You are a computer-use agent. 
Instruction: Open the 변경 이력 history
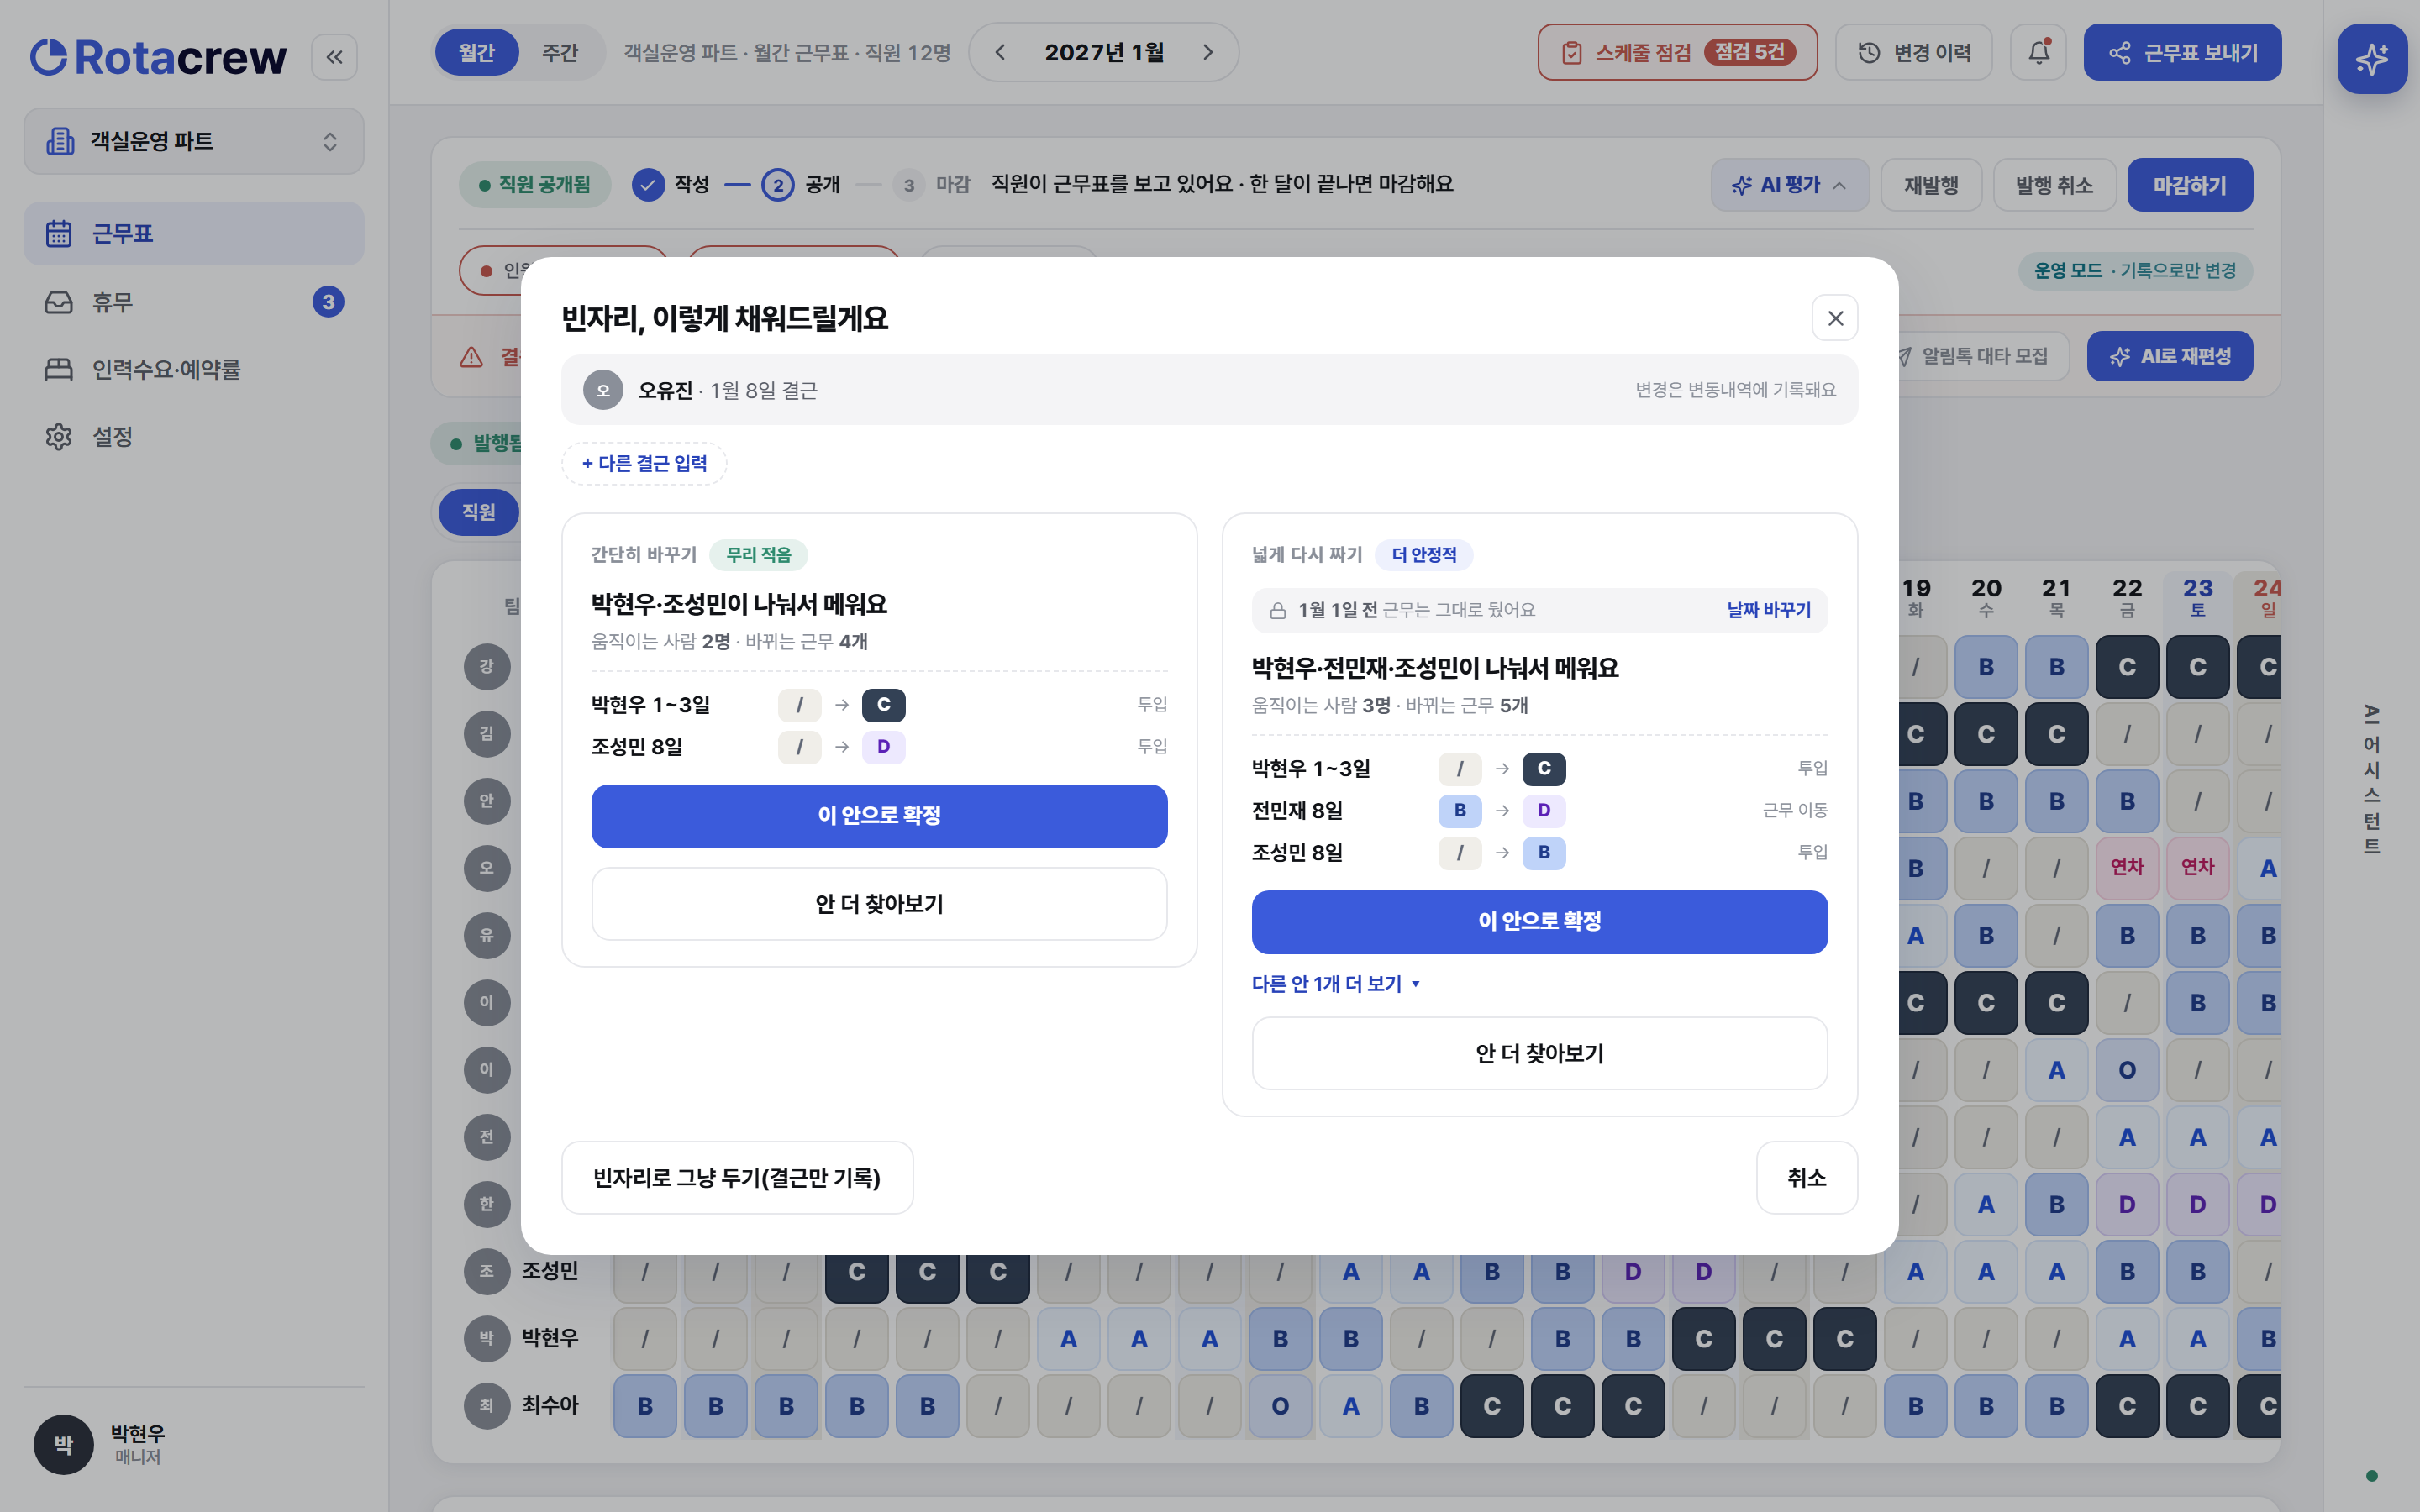(1914, 52)
